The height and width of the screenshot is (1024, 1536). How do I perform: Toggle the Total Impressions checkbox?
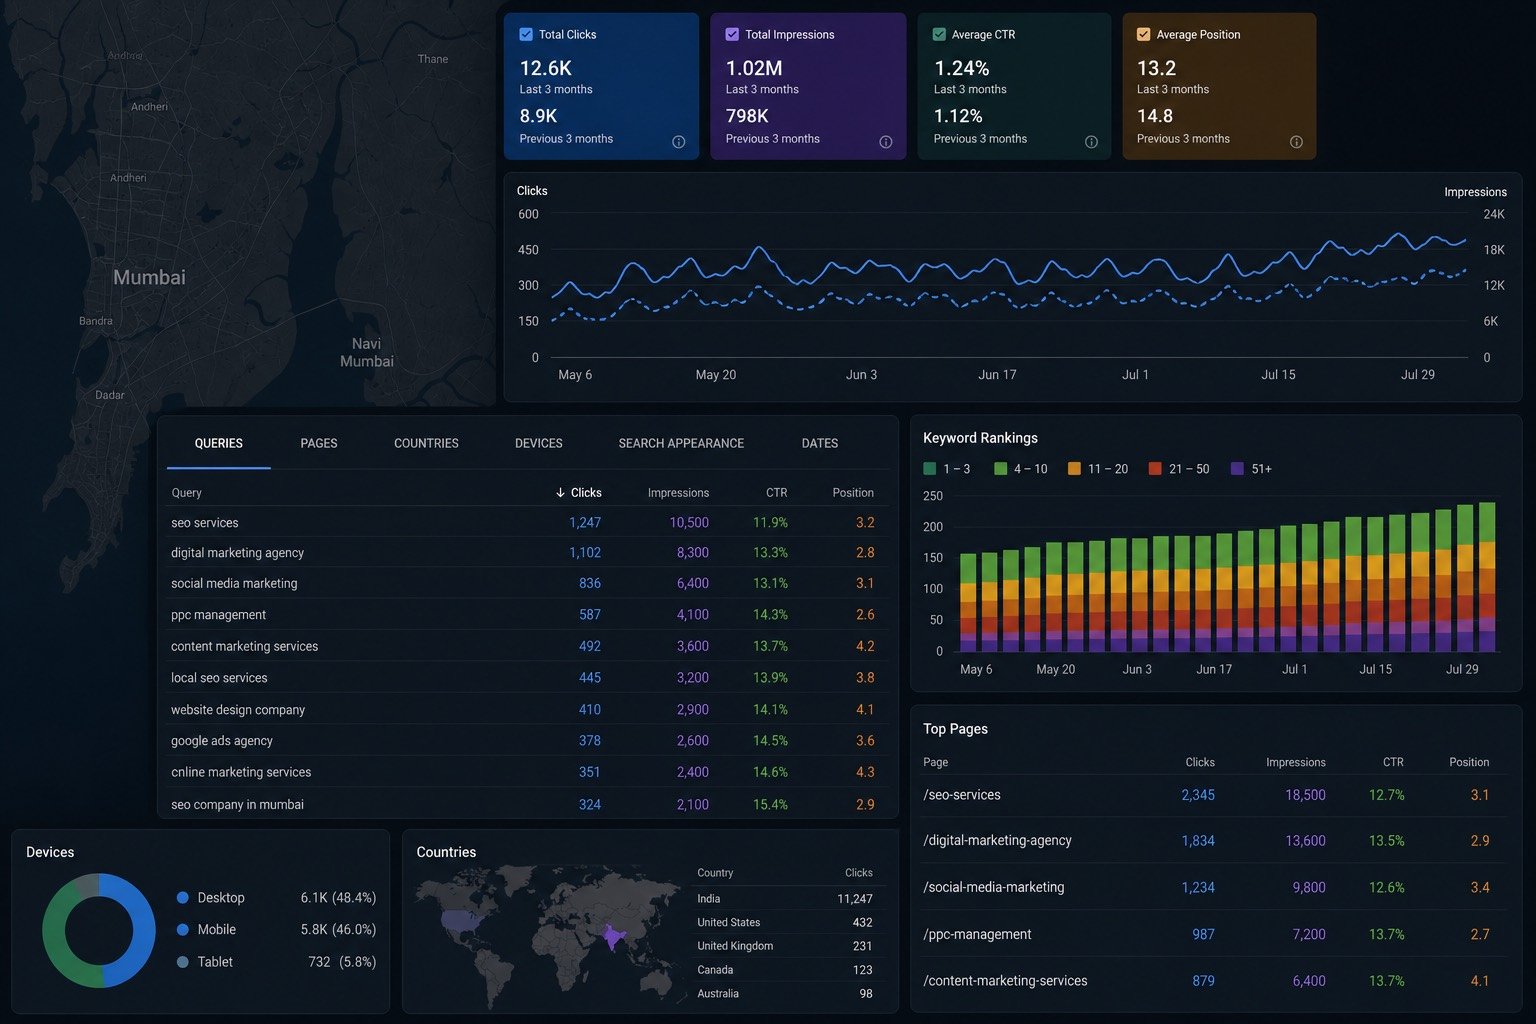[732, 34]
